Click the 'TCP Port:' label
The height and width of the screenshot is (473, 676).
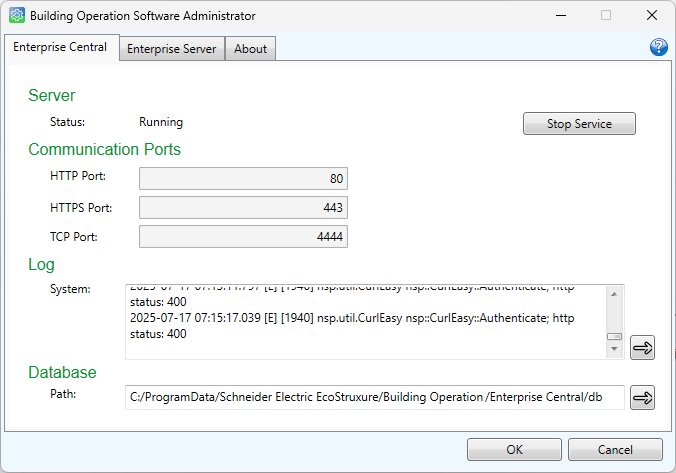pos(74,237)
